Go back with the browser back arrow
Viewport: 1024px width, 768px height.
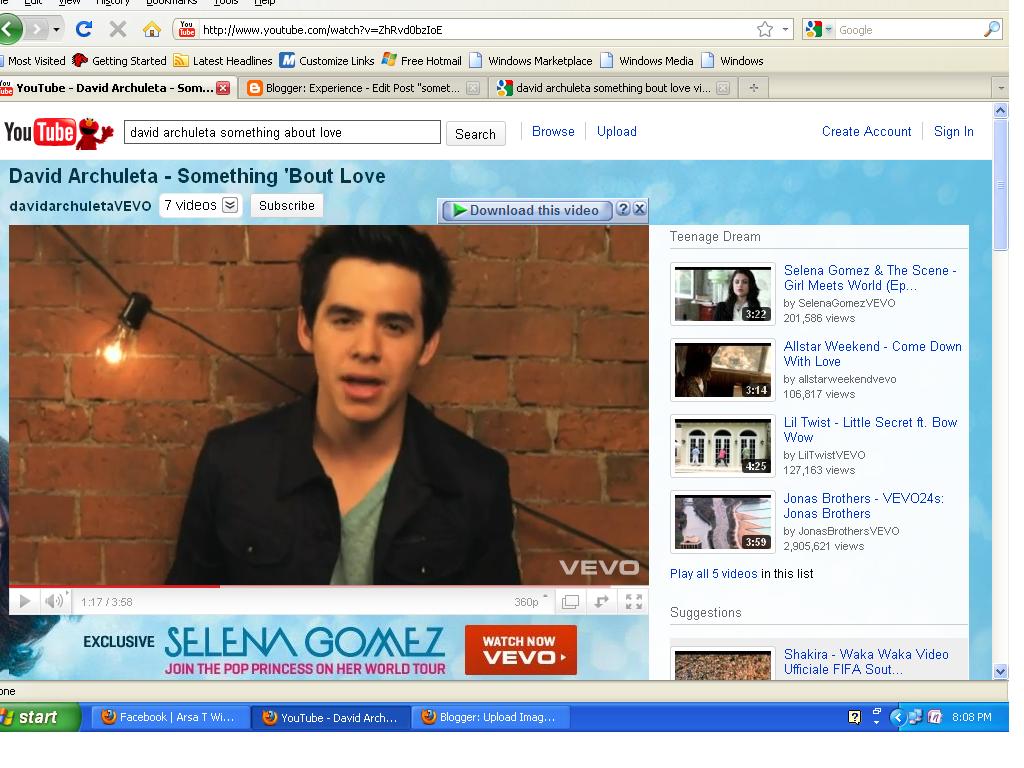[9, 29]
